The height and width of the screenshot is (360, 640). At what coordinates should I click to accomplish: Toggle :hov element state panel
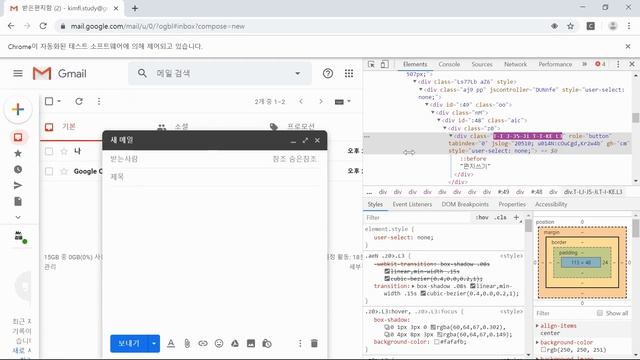click(x=482, y=218)
